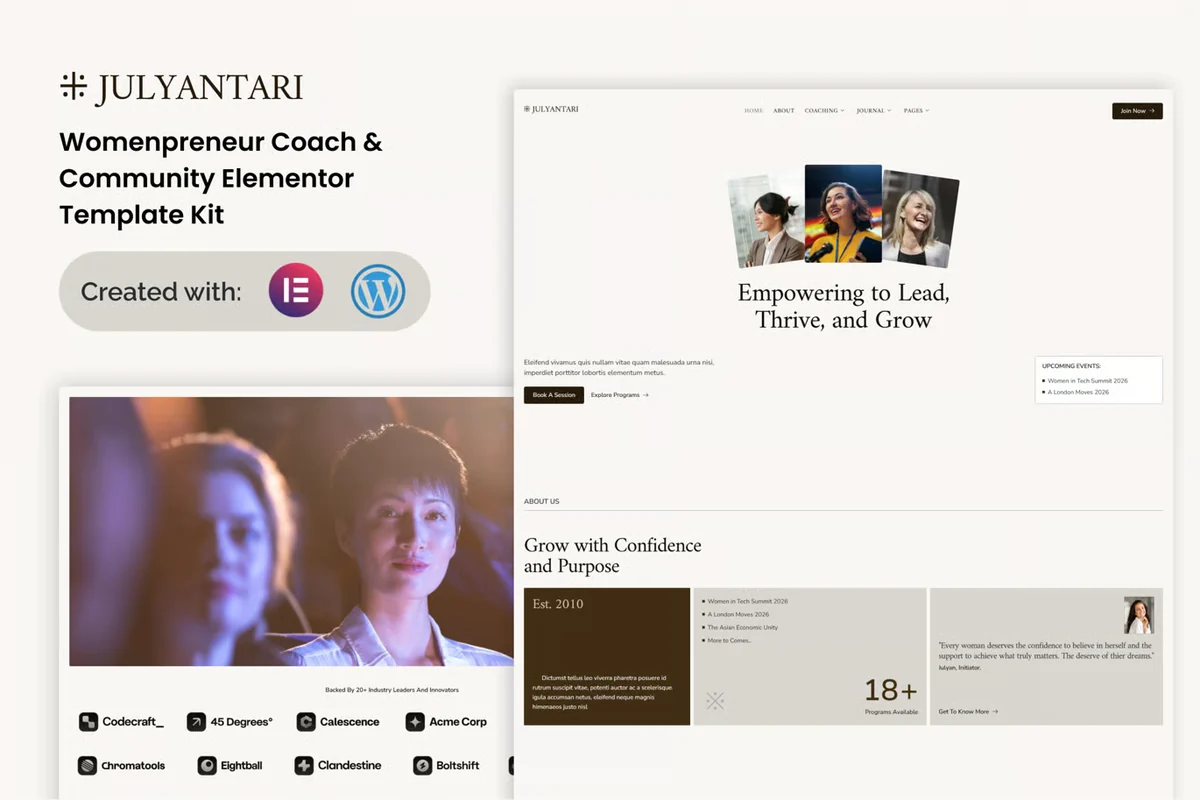Click "Backed By 20+ Industry Leaders And Innovators"
The width and height of the screenshot is (1200, 800).
(392, 690)
